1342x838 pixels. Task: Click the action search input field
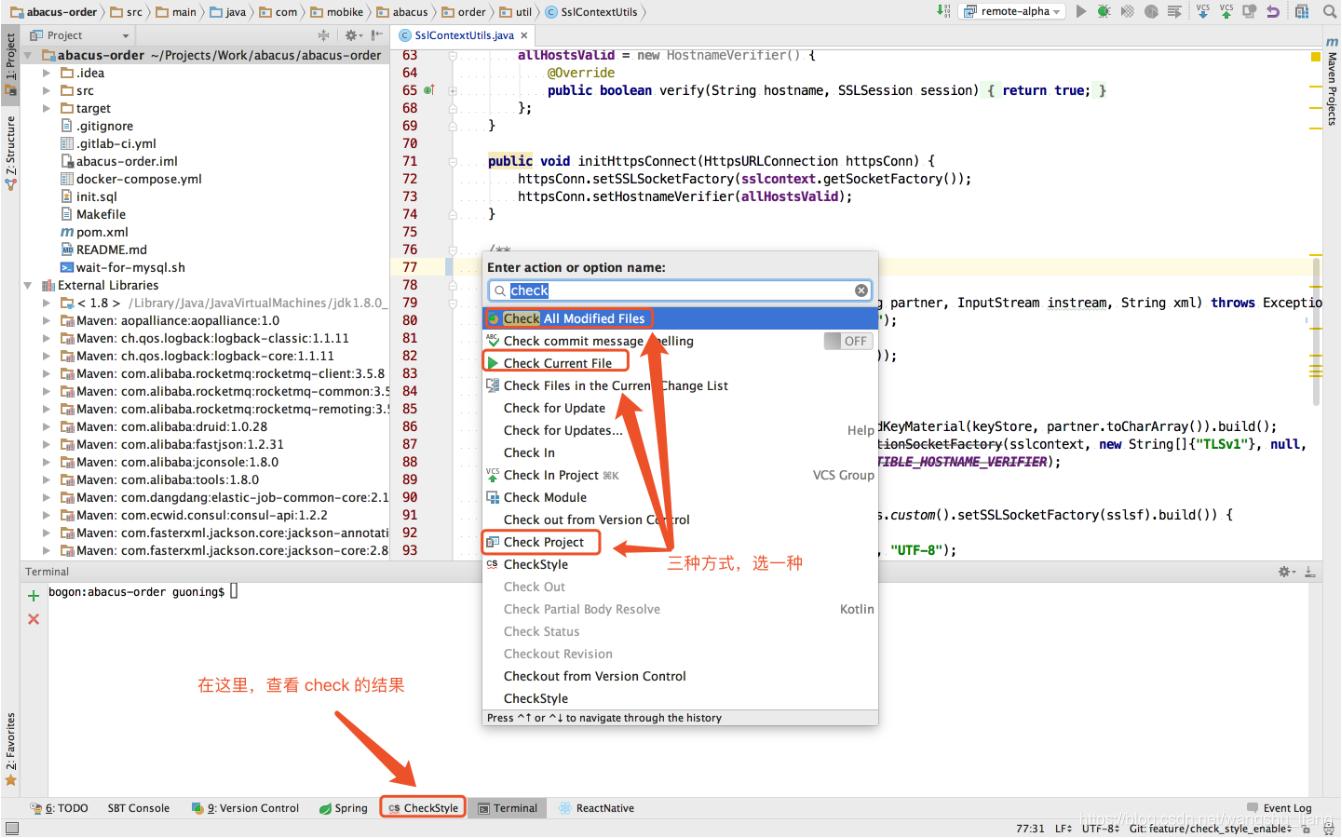pos(680,290)
